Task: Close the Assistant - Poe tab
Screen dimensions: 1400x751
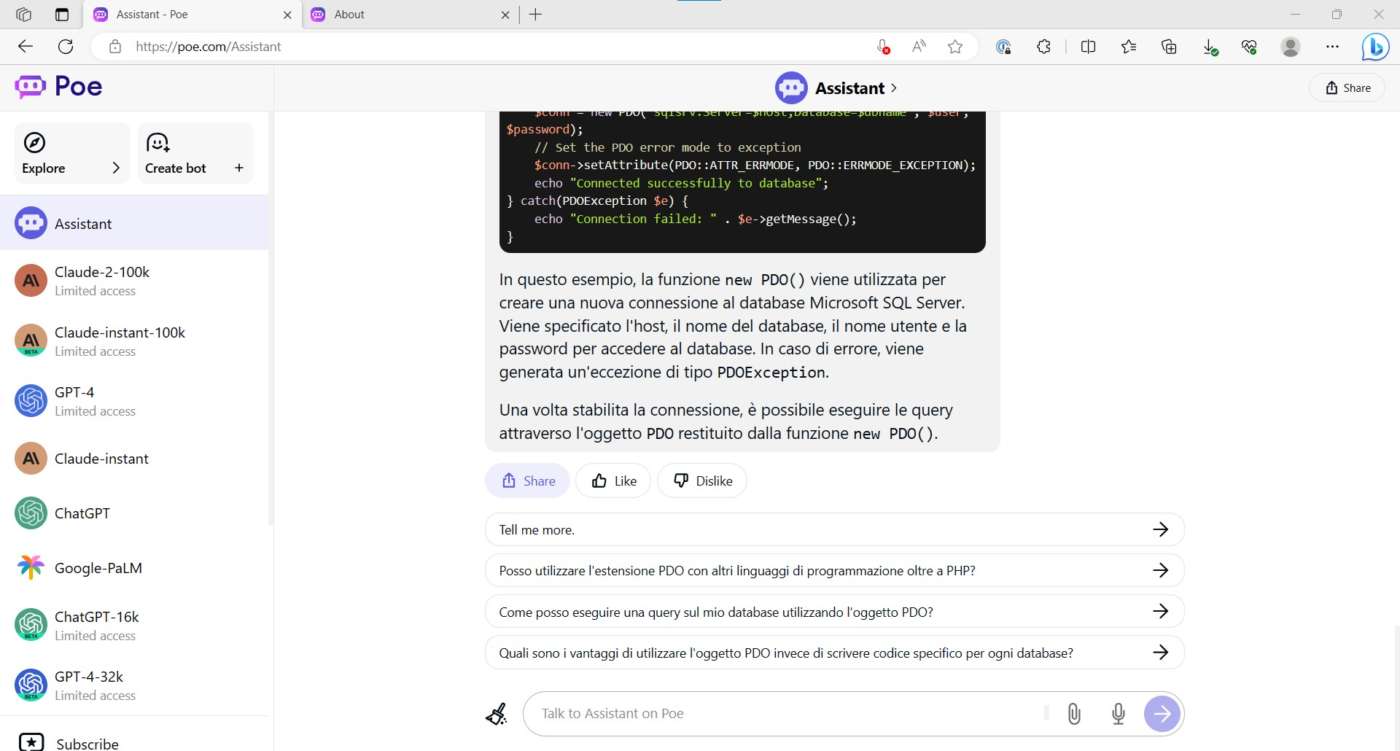Action: click(288, 14)
